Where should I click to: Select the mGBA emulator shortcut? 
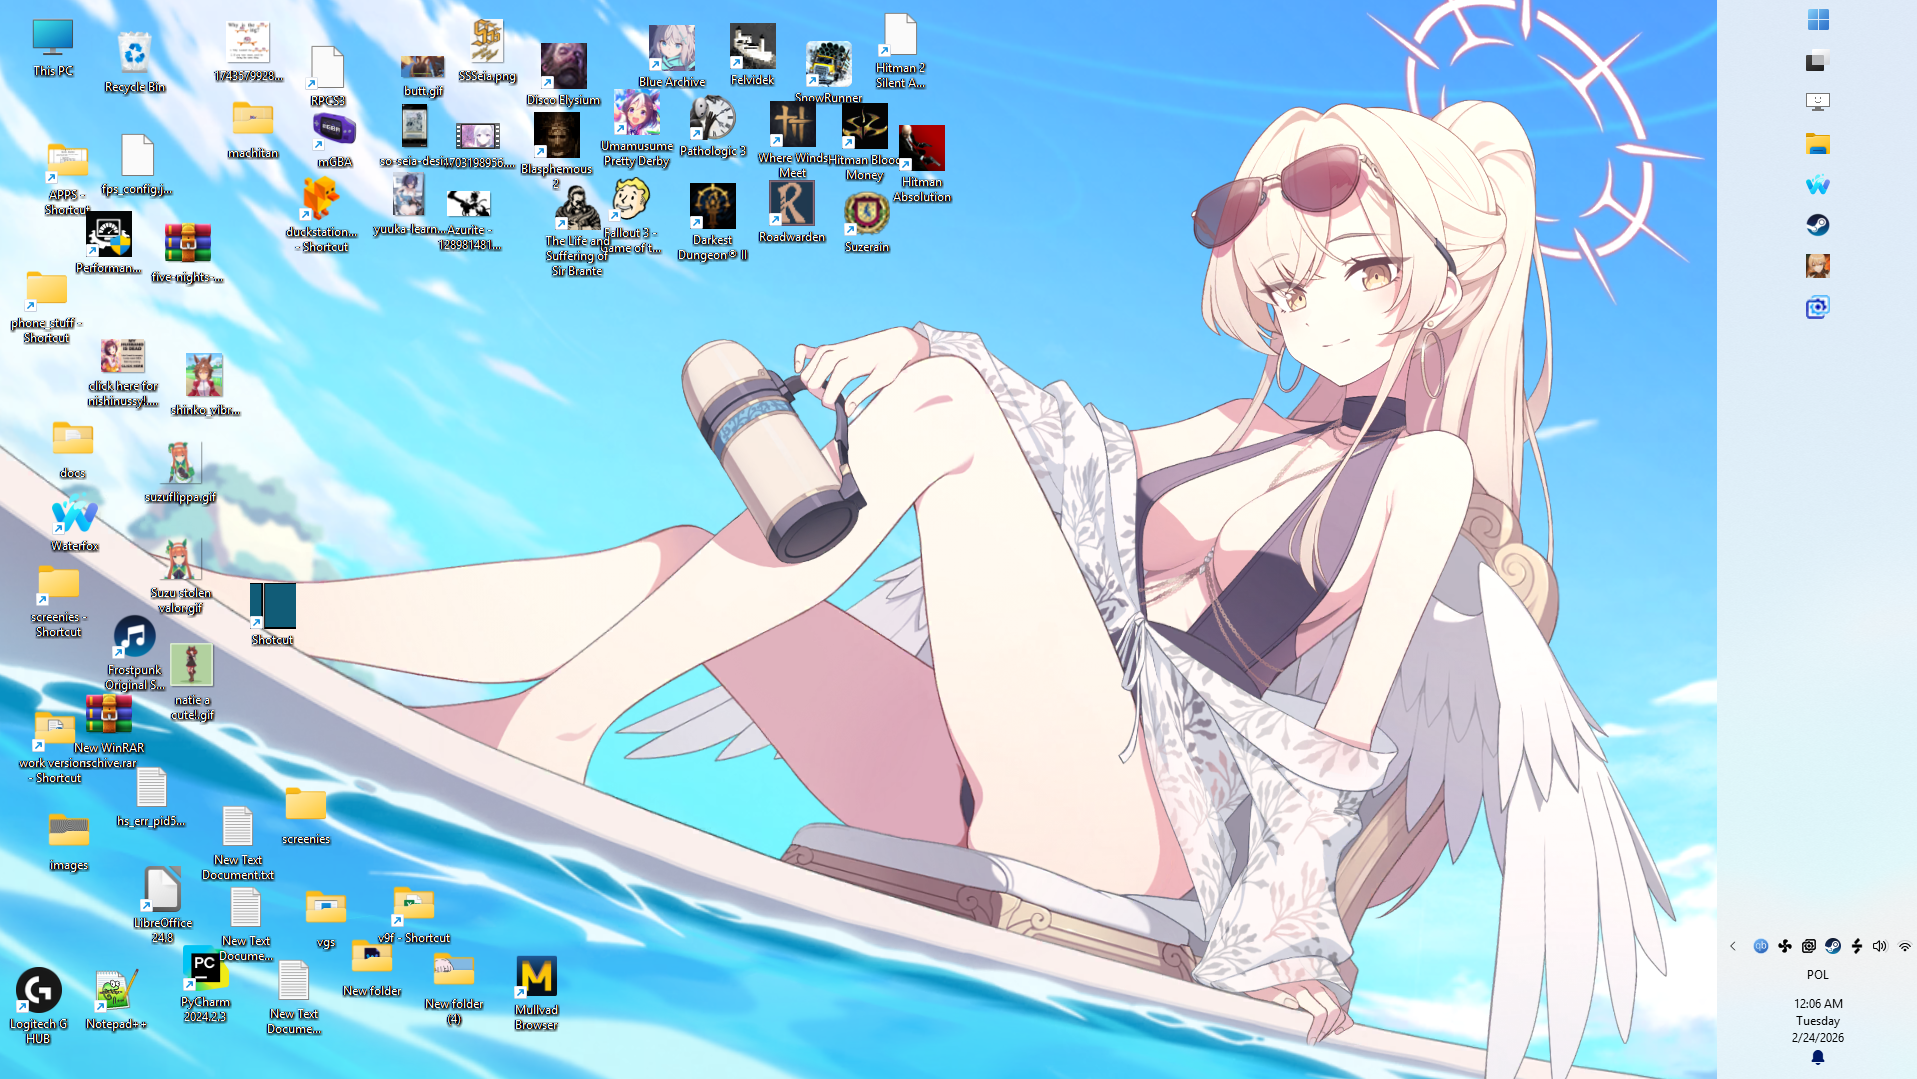[334, 139]
